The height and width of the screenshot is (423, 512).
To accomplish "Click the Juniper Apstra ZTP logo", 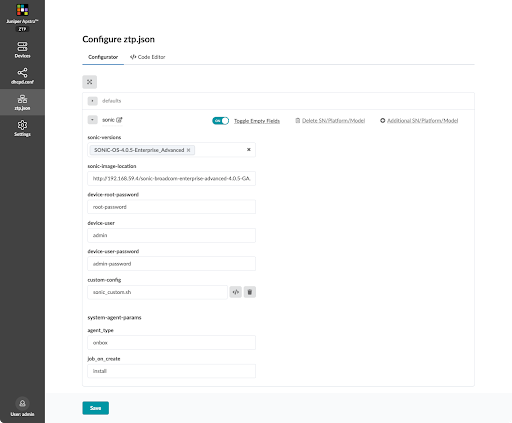I will point(22,17).
